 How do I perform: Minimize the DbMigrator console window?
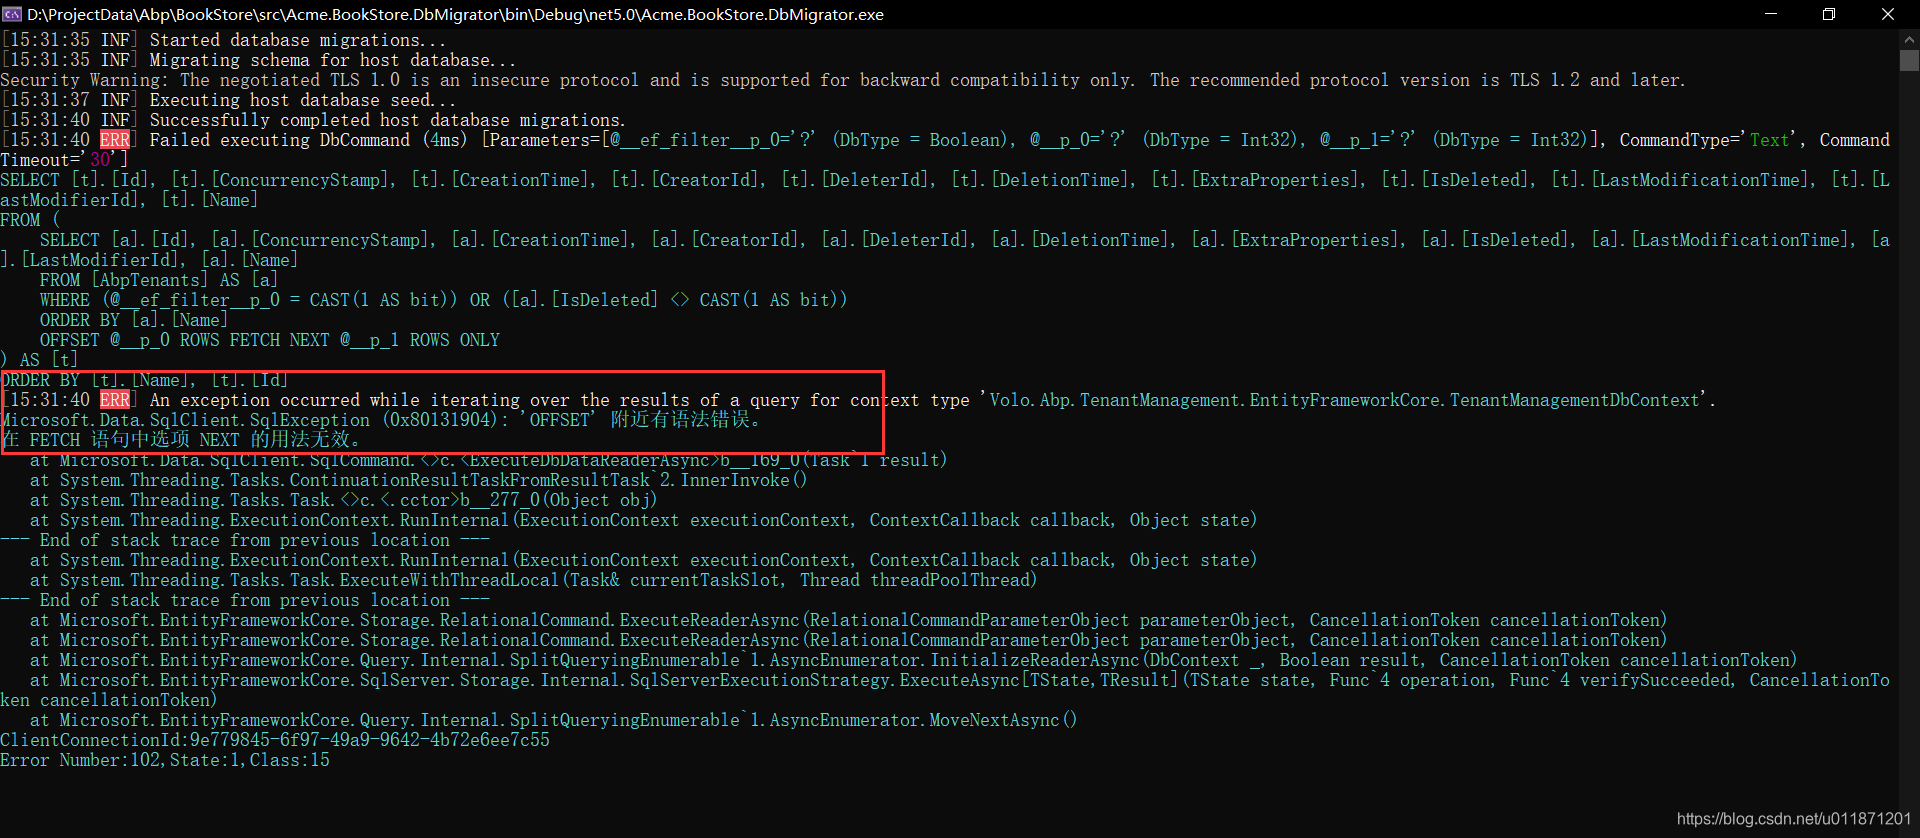coord(1770,14)
